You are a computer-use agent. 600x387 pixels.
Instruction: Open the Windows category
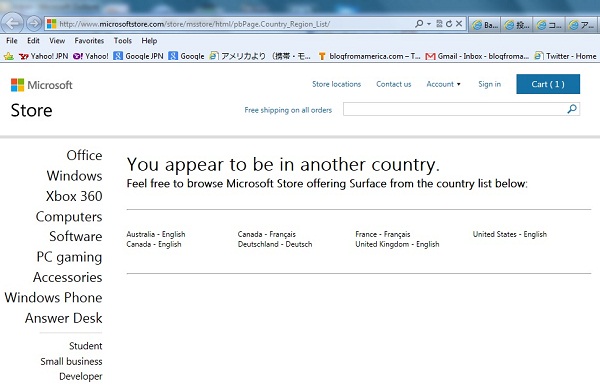[74, 176]
